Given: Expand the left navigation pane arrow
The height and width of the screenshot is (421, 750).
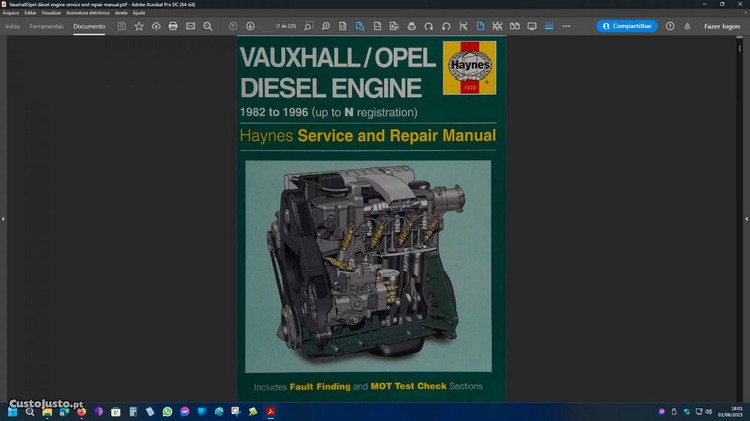Looking at the screenshot, I should tap(3, 218).
